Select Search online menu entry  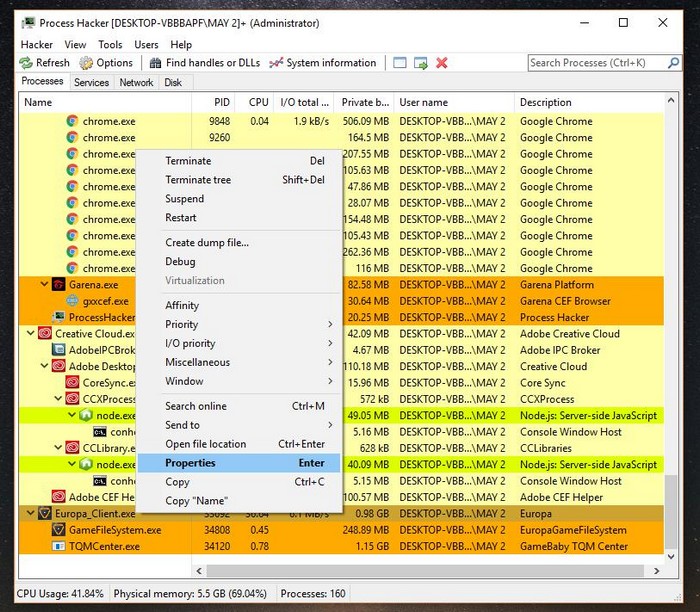tap(239, 406)
